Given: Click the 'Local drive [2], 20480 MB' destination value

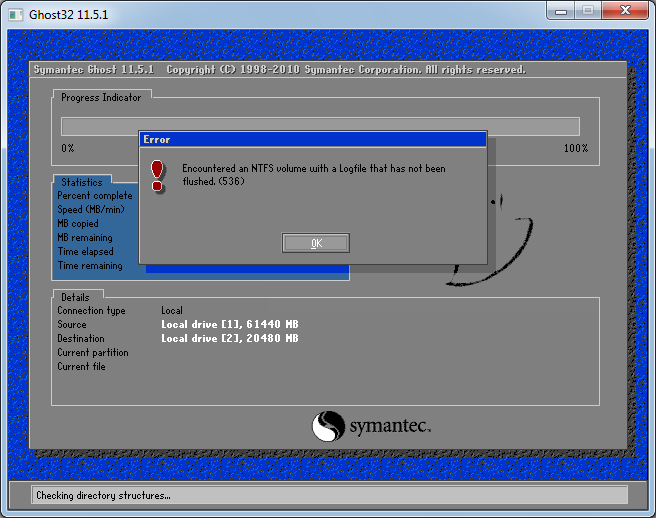Looking at the screenshot, I should (230, 338).
